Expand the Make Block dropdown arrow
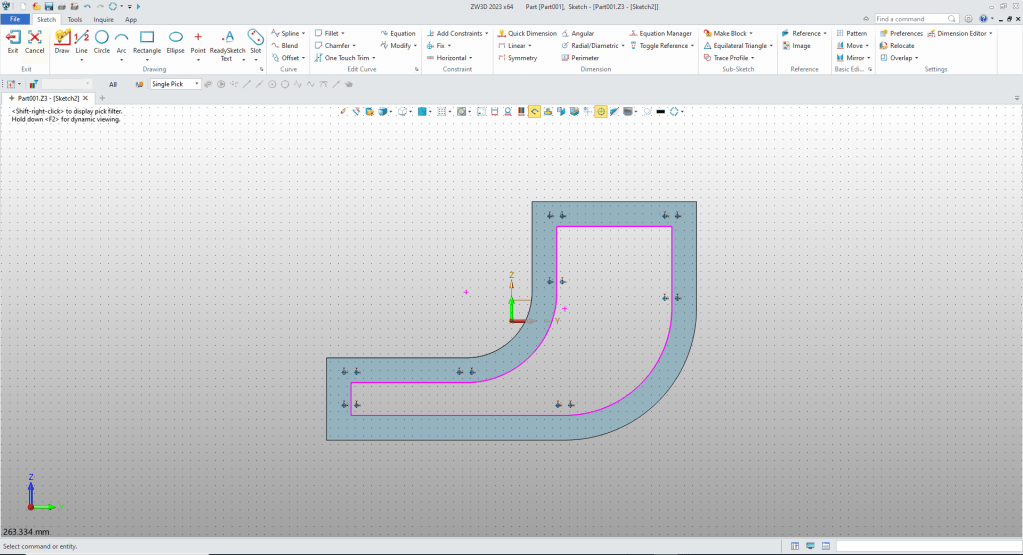This screenshot has height=555, width=1023. tap(752, 33)
